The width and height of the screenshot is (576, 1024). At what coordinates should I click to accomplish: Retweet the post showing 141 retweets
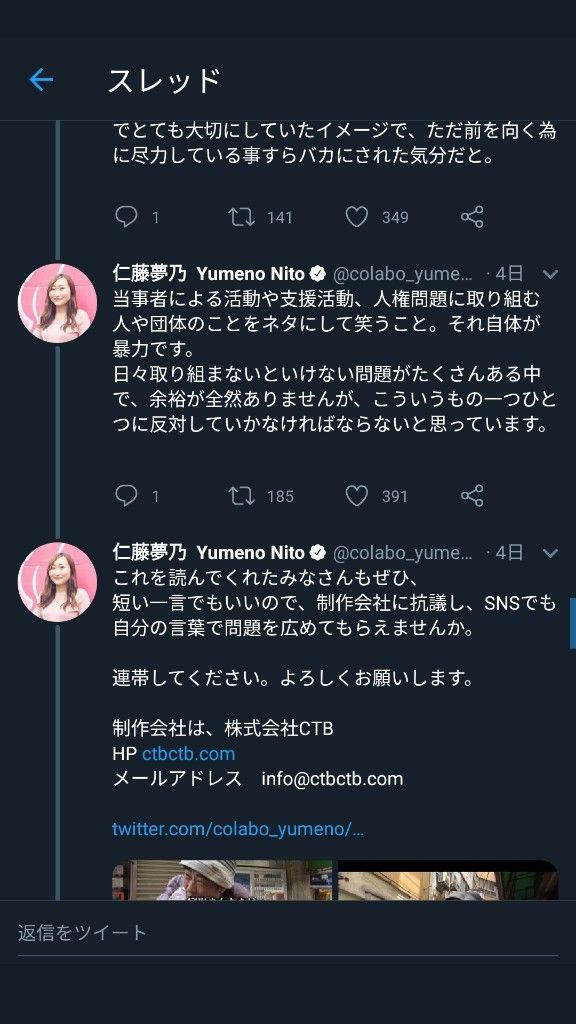[x=241, y=217]
